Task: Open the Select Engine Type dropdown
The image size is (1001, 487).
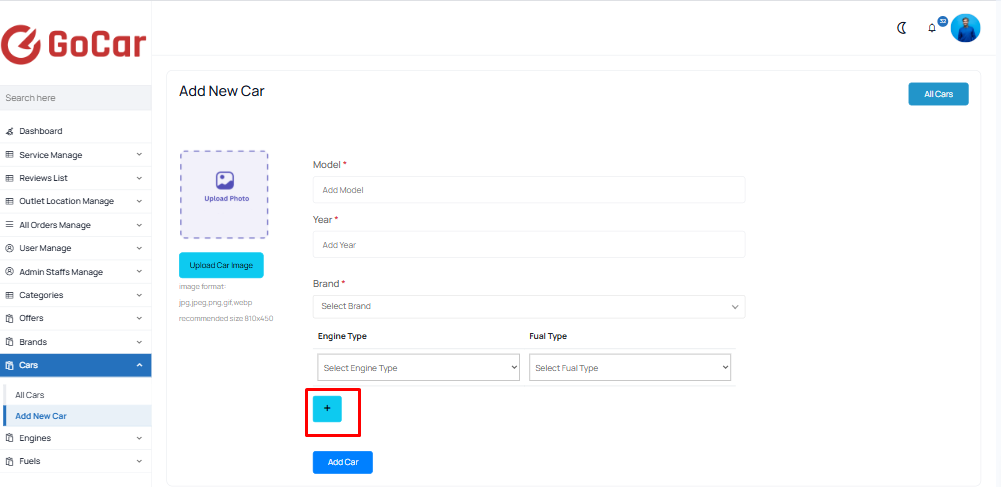Action: [x=418, y=368]
